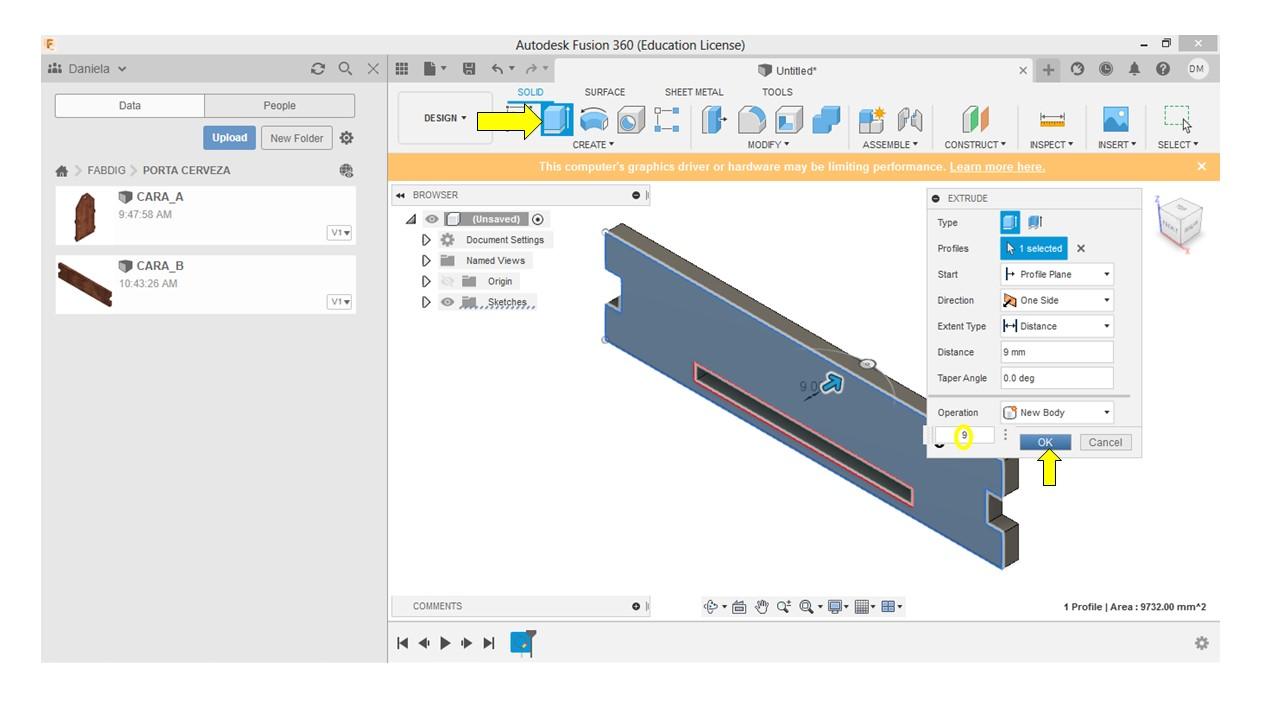Cancel the Extrude dialog
This screenshot has height=720, width=1280.
point(1105,442)
